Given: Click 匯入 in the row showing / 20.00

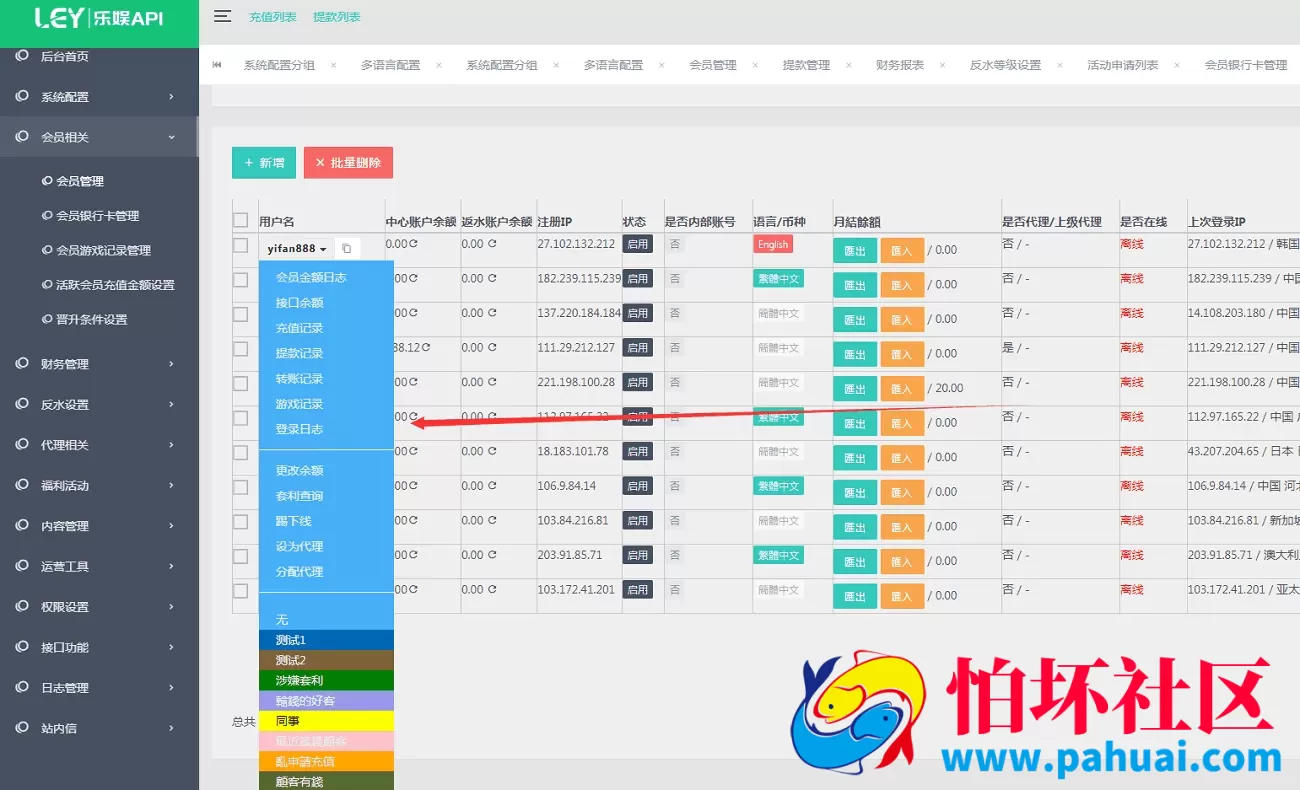Looking at the screenshot, I should (902, 388).
